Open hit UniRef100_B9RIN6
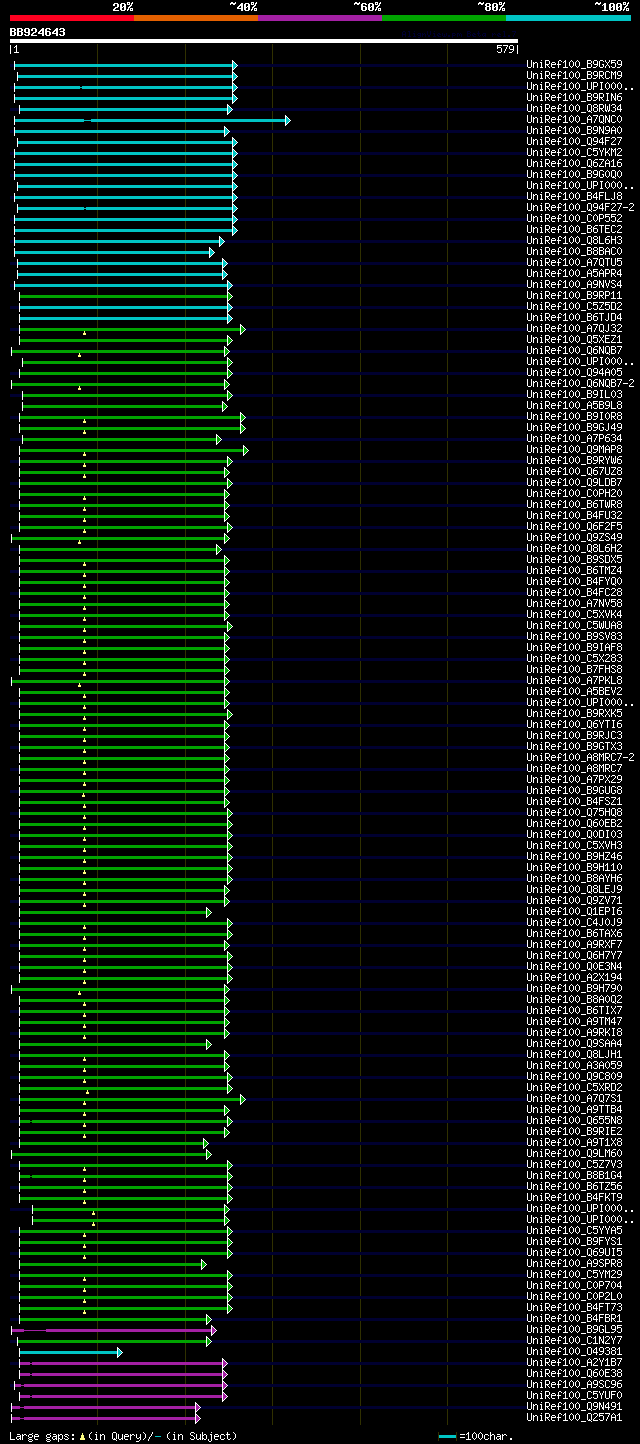The image size is (640, 1444). pos(575,97)
